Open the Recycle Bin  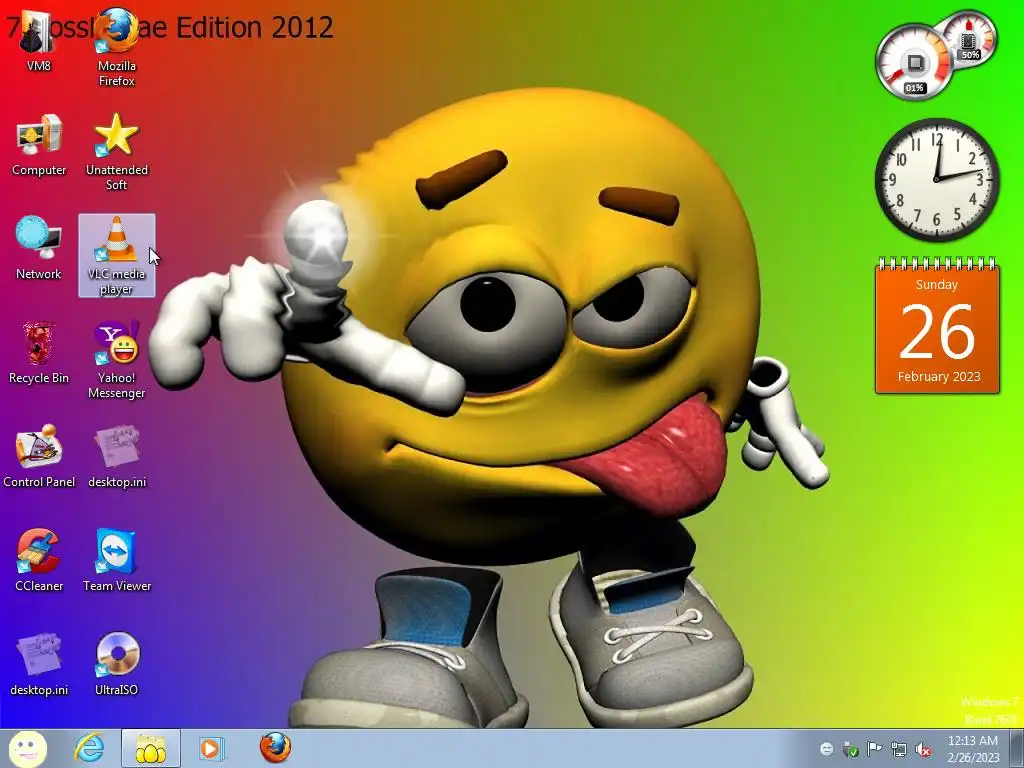[x=39, y=353]
